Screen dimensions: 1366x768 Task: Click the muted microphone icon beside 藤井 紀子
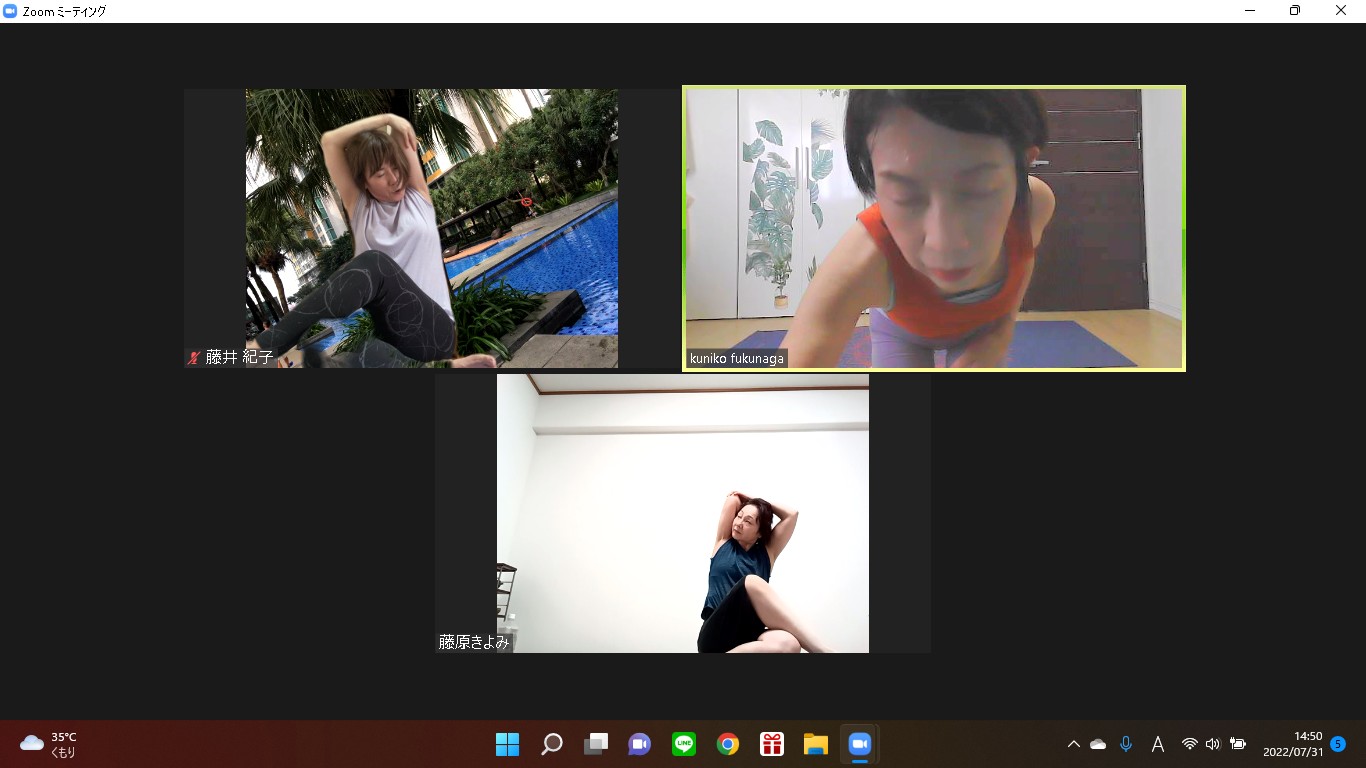pyautogui.click(x=194, y=357)
